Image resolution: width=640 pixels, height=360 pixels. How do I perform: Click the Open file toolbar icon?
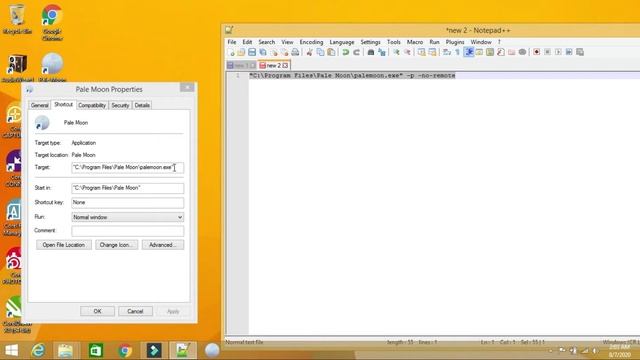(x=241, y=52)
